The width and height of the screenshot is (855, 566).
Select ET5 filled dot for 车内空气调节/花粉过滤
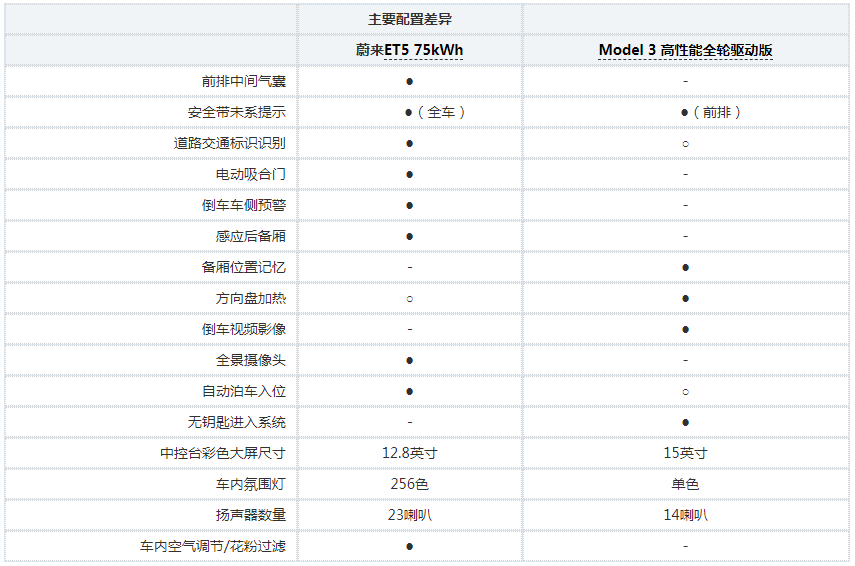410,547
